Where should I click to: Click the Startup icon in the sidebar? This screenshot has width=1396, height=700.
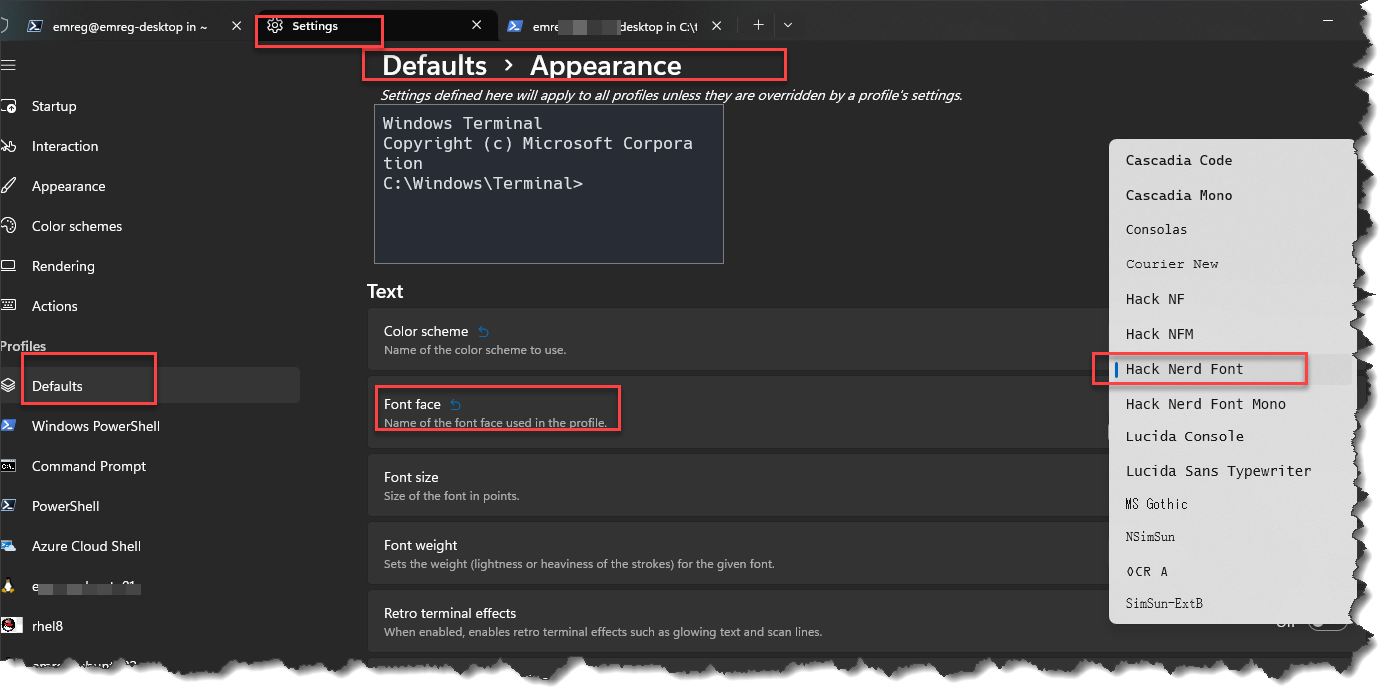tap(9, 106)
